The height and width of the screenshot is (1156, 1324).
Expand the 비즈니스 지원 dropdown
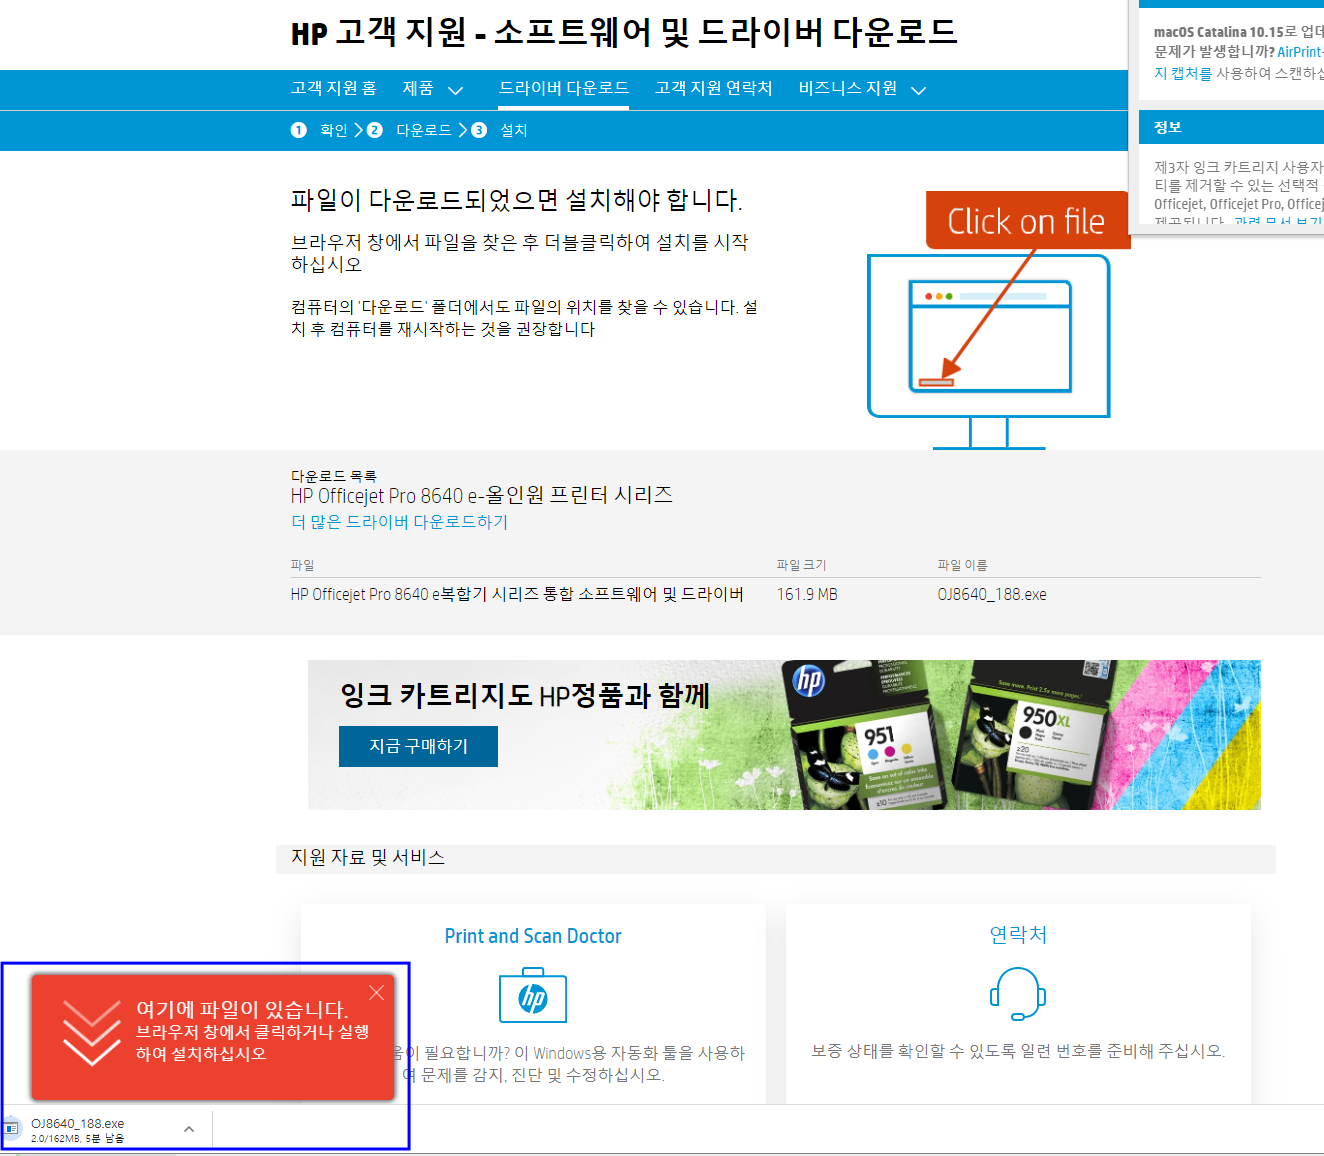(x=862, y=89)
